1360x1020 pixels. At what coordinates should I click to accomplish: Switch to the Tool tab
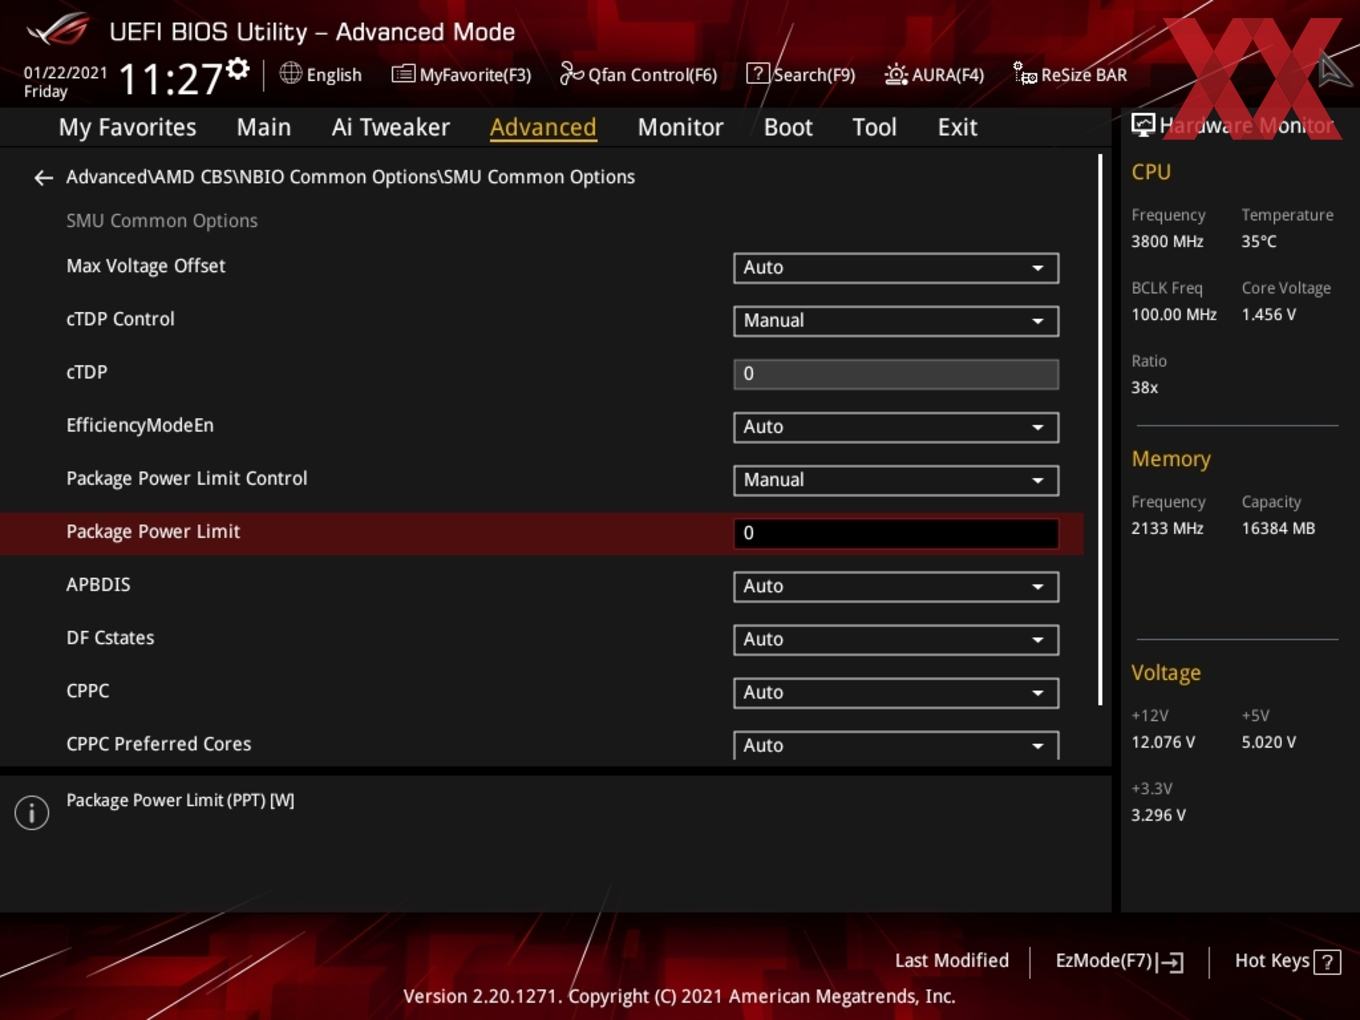(874, 127)
